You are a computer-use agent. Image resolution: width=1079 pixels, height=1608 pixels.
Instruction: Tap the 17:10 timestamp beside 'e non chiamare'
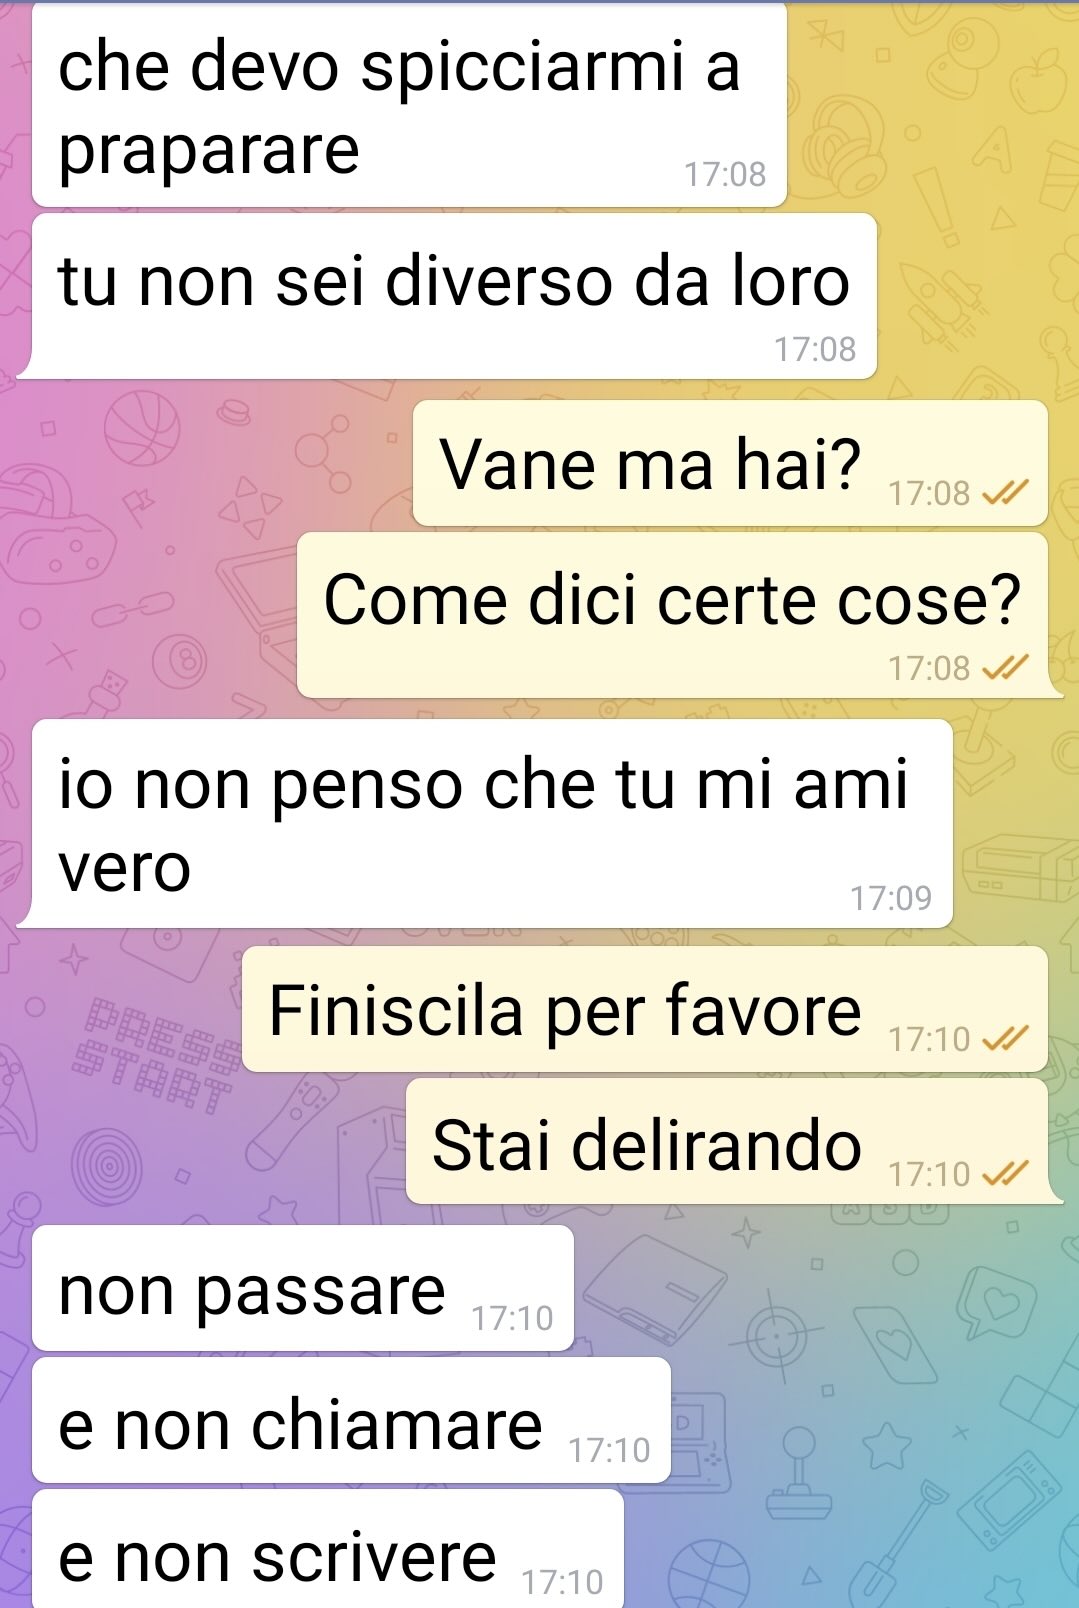[x=609, y=1450]
